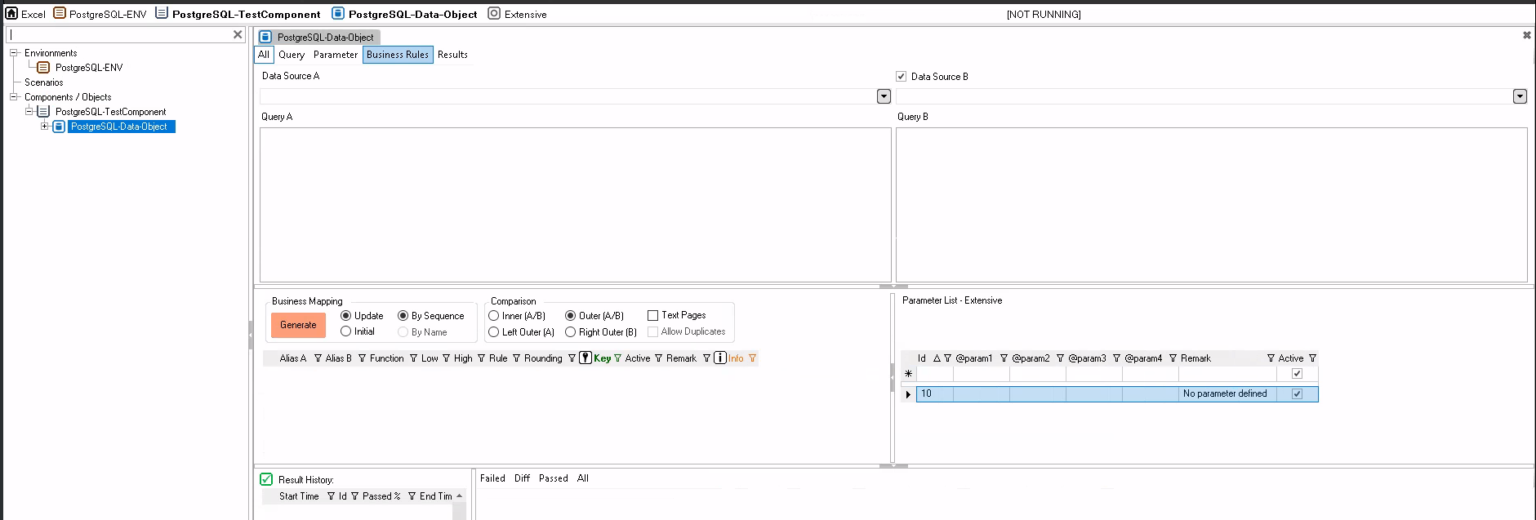
Task: Switch to the Query tab
Action: coord(291,55)
